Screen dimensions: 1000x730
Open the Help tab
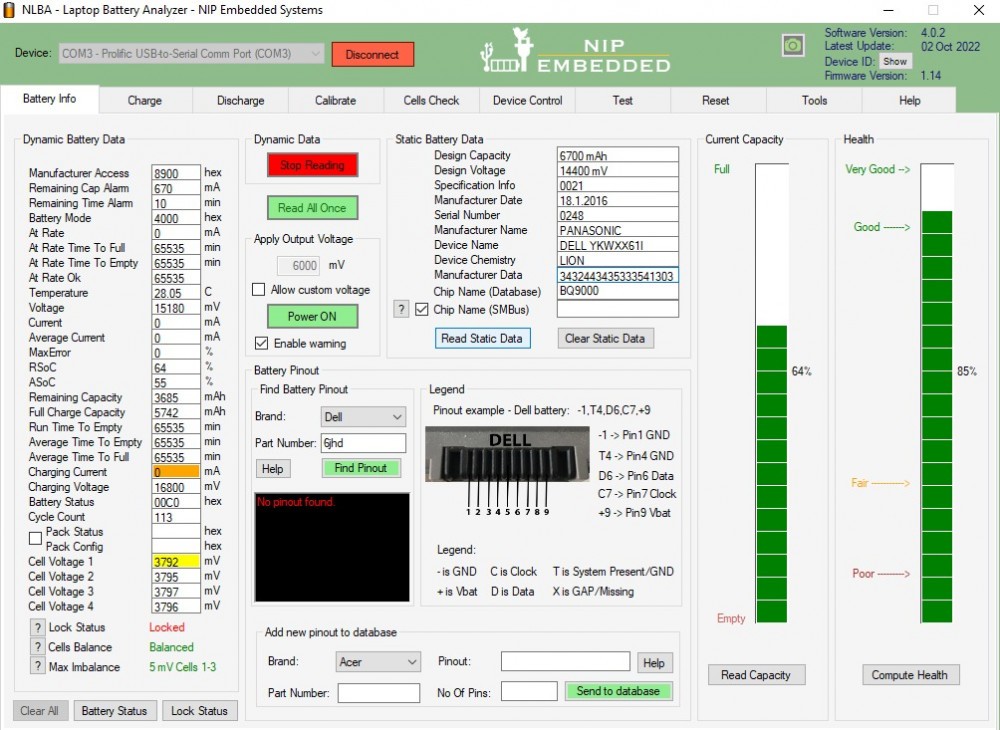point(909,101)
